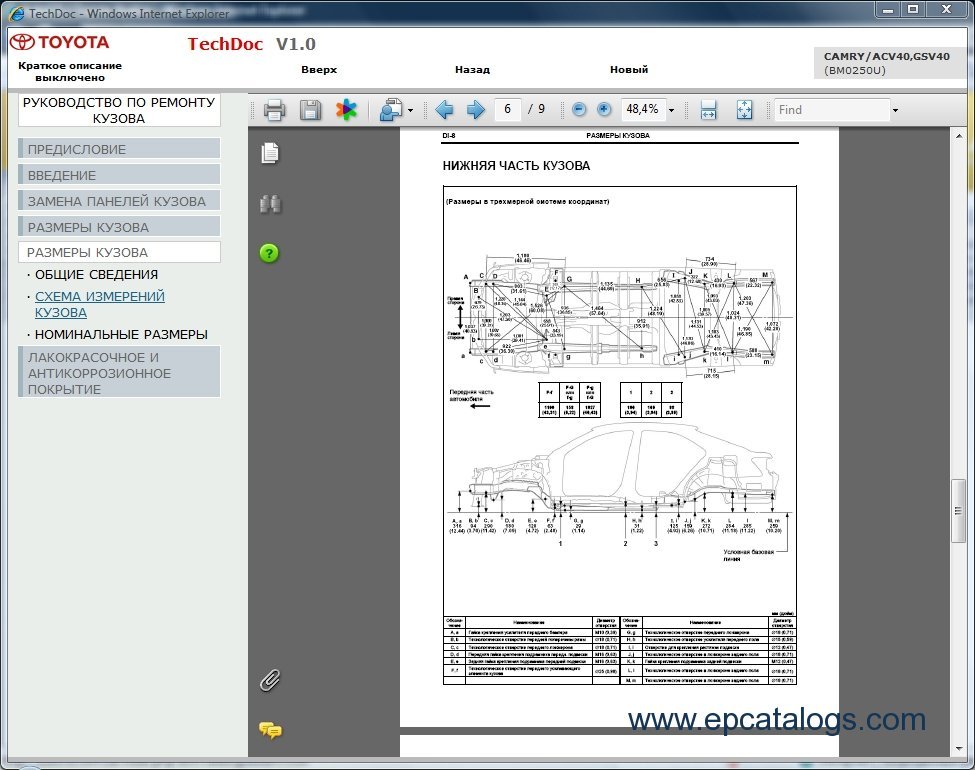Viewport: 975px width, 770px height.
Task: Click the PDF vertical scrollbar thumb
Action: [958, 511]
